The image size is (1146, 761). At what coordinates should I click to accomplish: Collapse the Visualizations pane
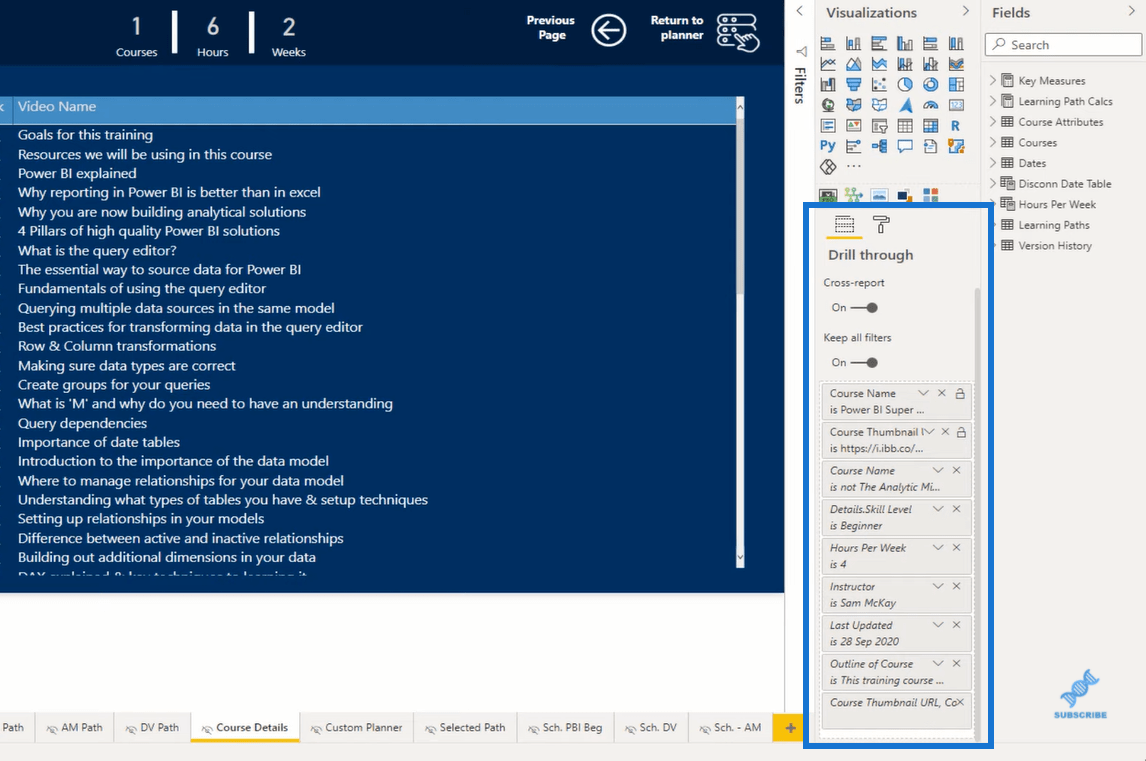(x=965, y=12)
